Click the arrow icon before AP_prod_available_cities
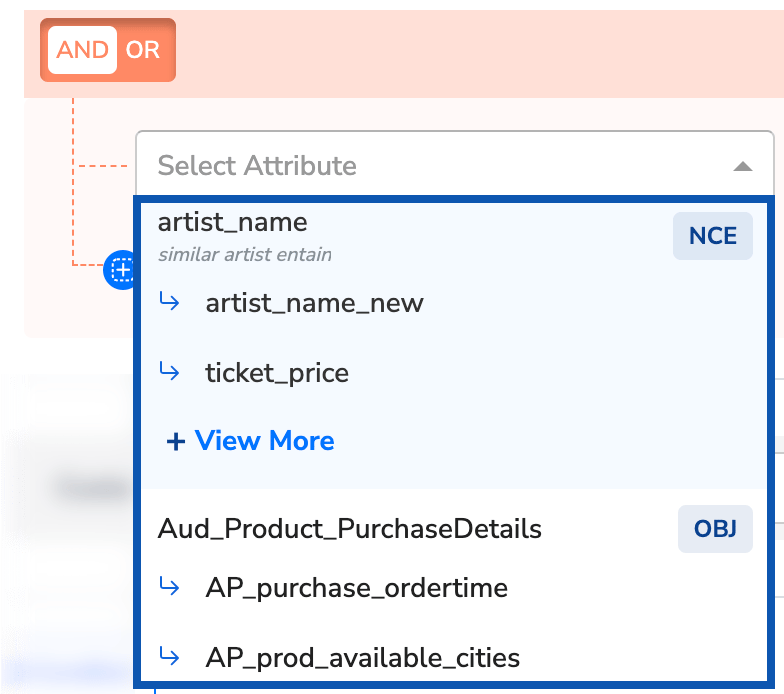The height and width of the screenshot is (694, 784). click(169, 656)
